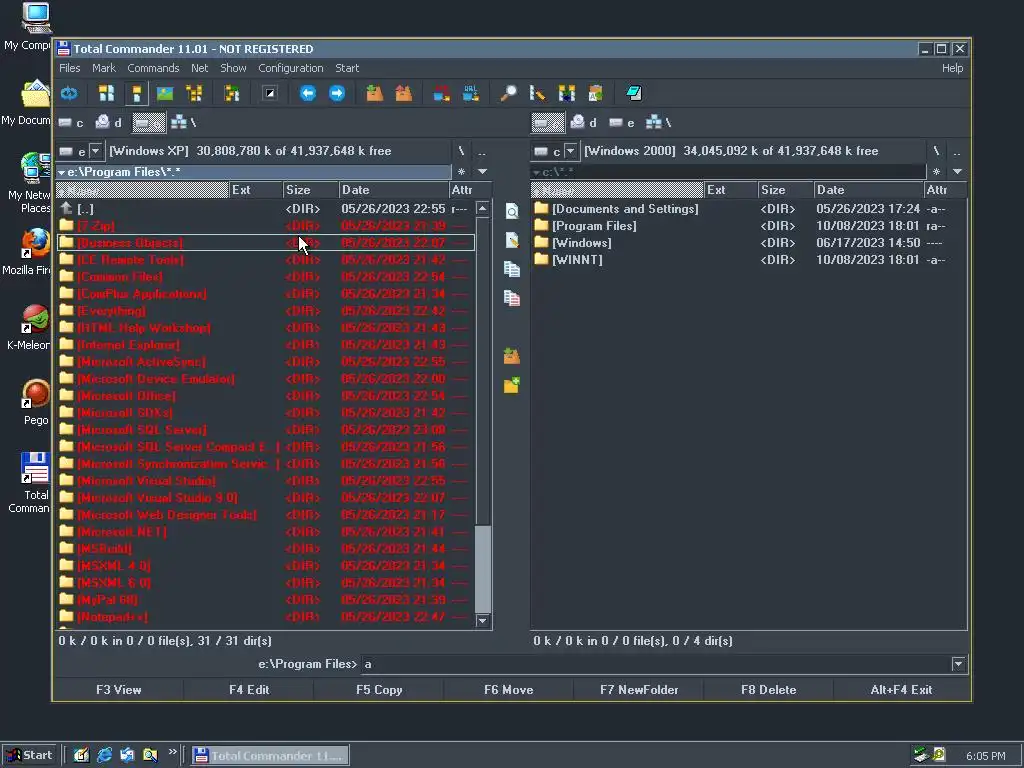Go back with the blue left arrow

308,93
